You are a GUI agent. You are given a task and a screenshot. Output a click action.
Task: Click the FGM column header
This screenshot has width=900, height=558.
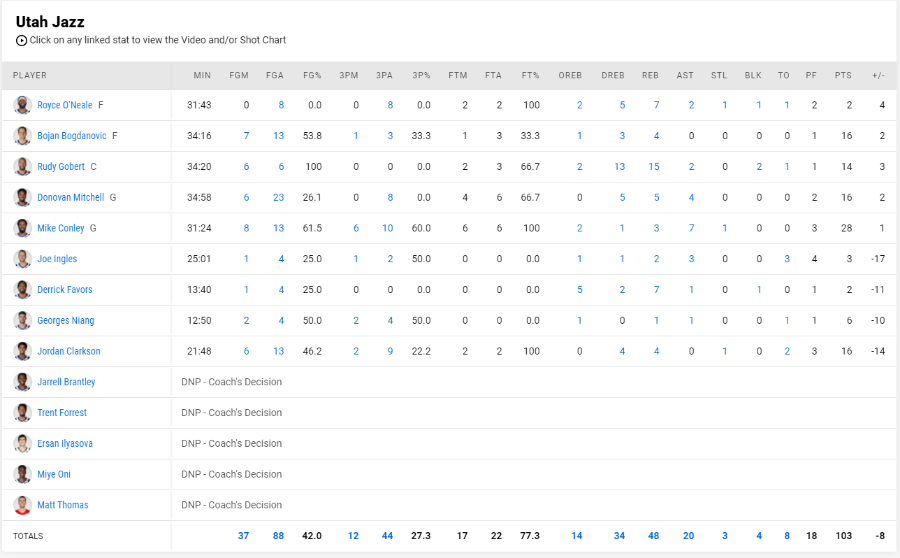[x=239, y=75]
